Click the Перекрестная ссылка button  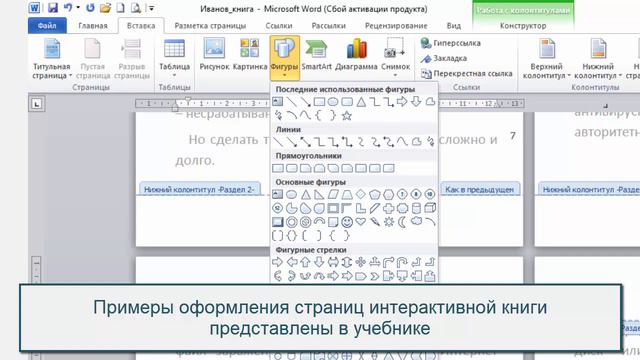467,73
